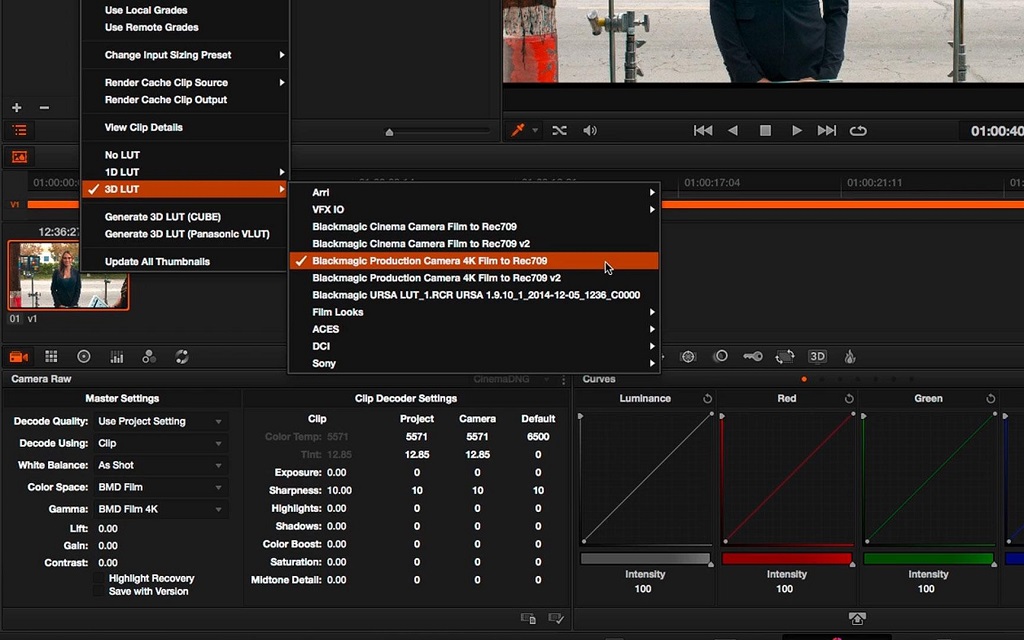
Task: Click the left icon under Clip Decoder Settings
Action: pyautogui.click(x=528, y=618)
